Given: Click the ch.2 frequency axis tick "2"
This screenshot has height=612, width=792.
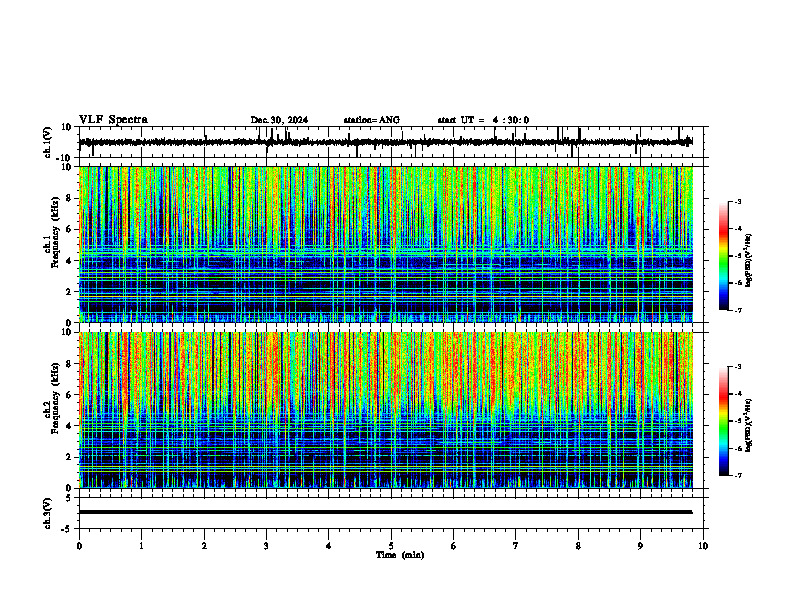Looking at the screenshot, I should (69, 457).
